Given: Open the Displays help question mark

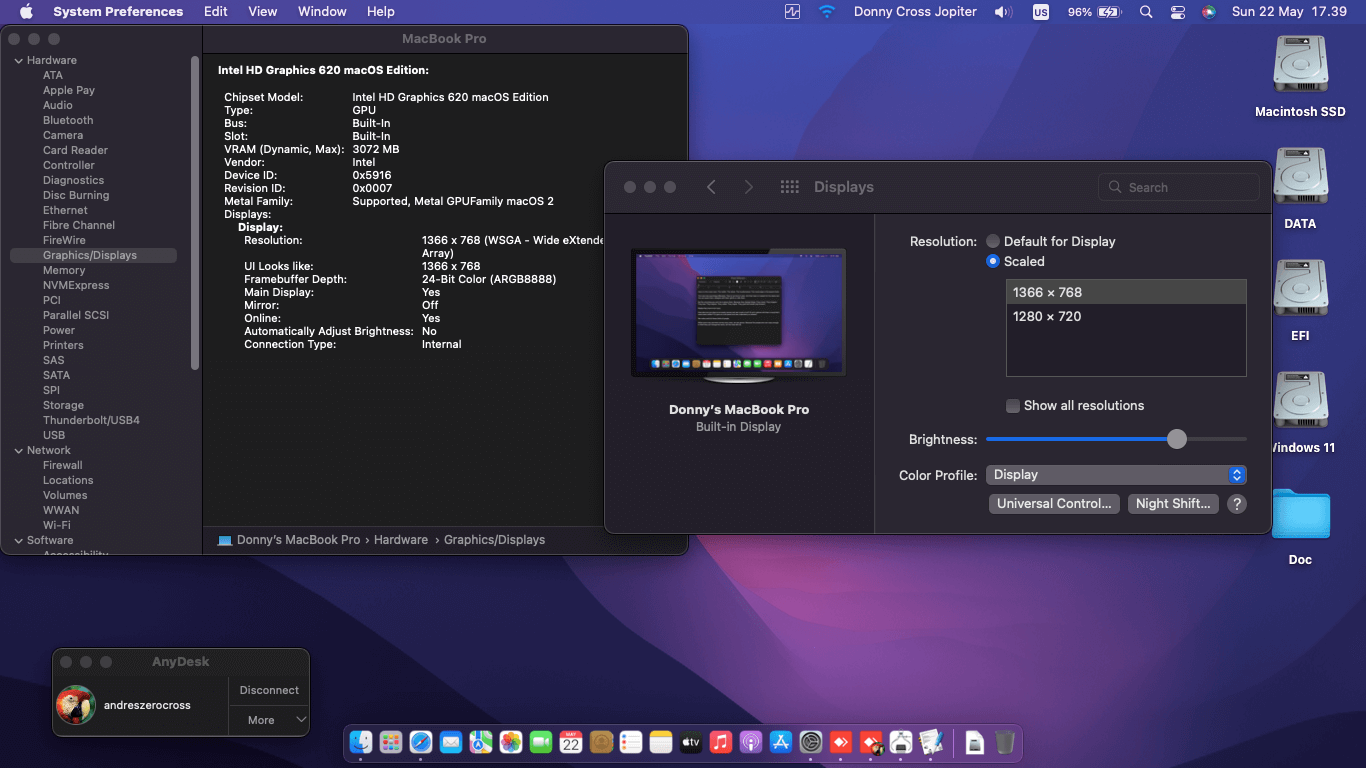Looking at the screenshot, I should [1237, 504].
